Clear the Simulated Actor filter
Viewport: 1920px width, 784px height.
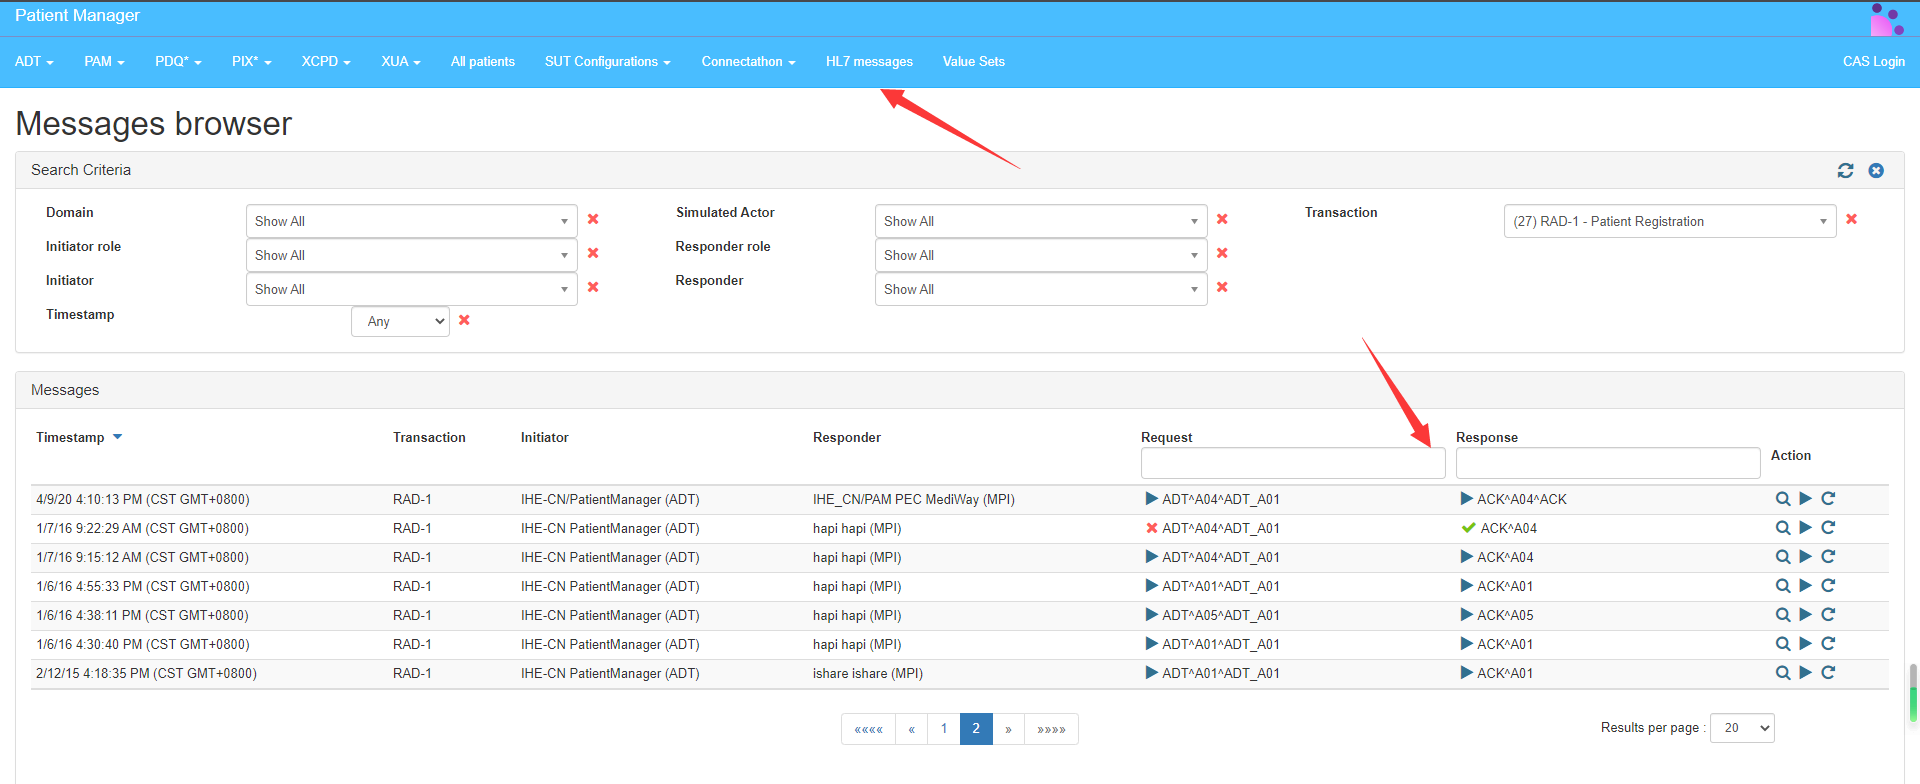[1222, 219]
